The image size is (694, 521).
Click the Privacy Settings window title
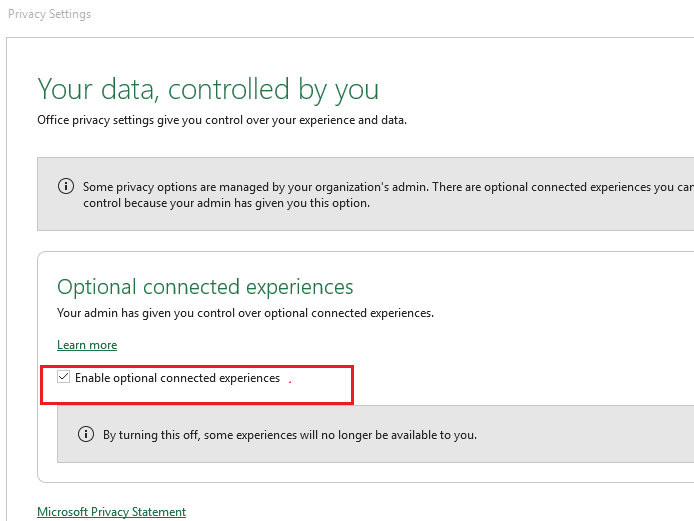coord(50,14)
